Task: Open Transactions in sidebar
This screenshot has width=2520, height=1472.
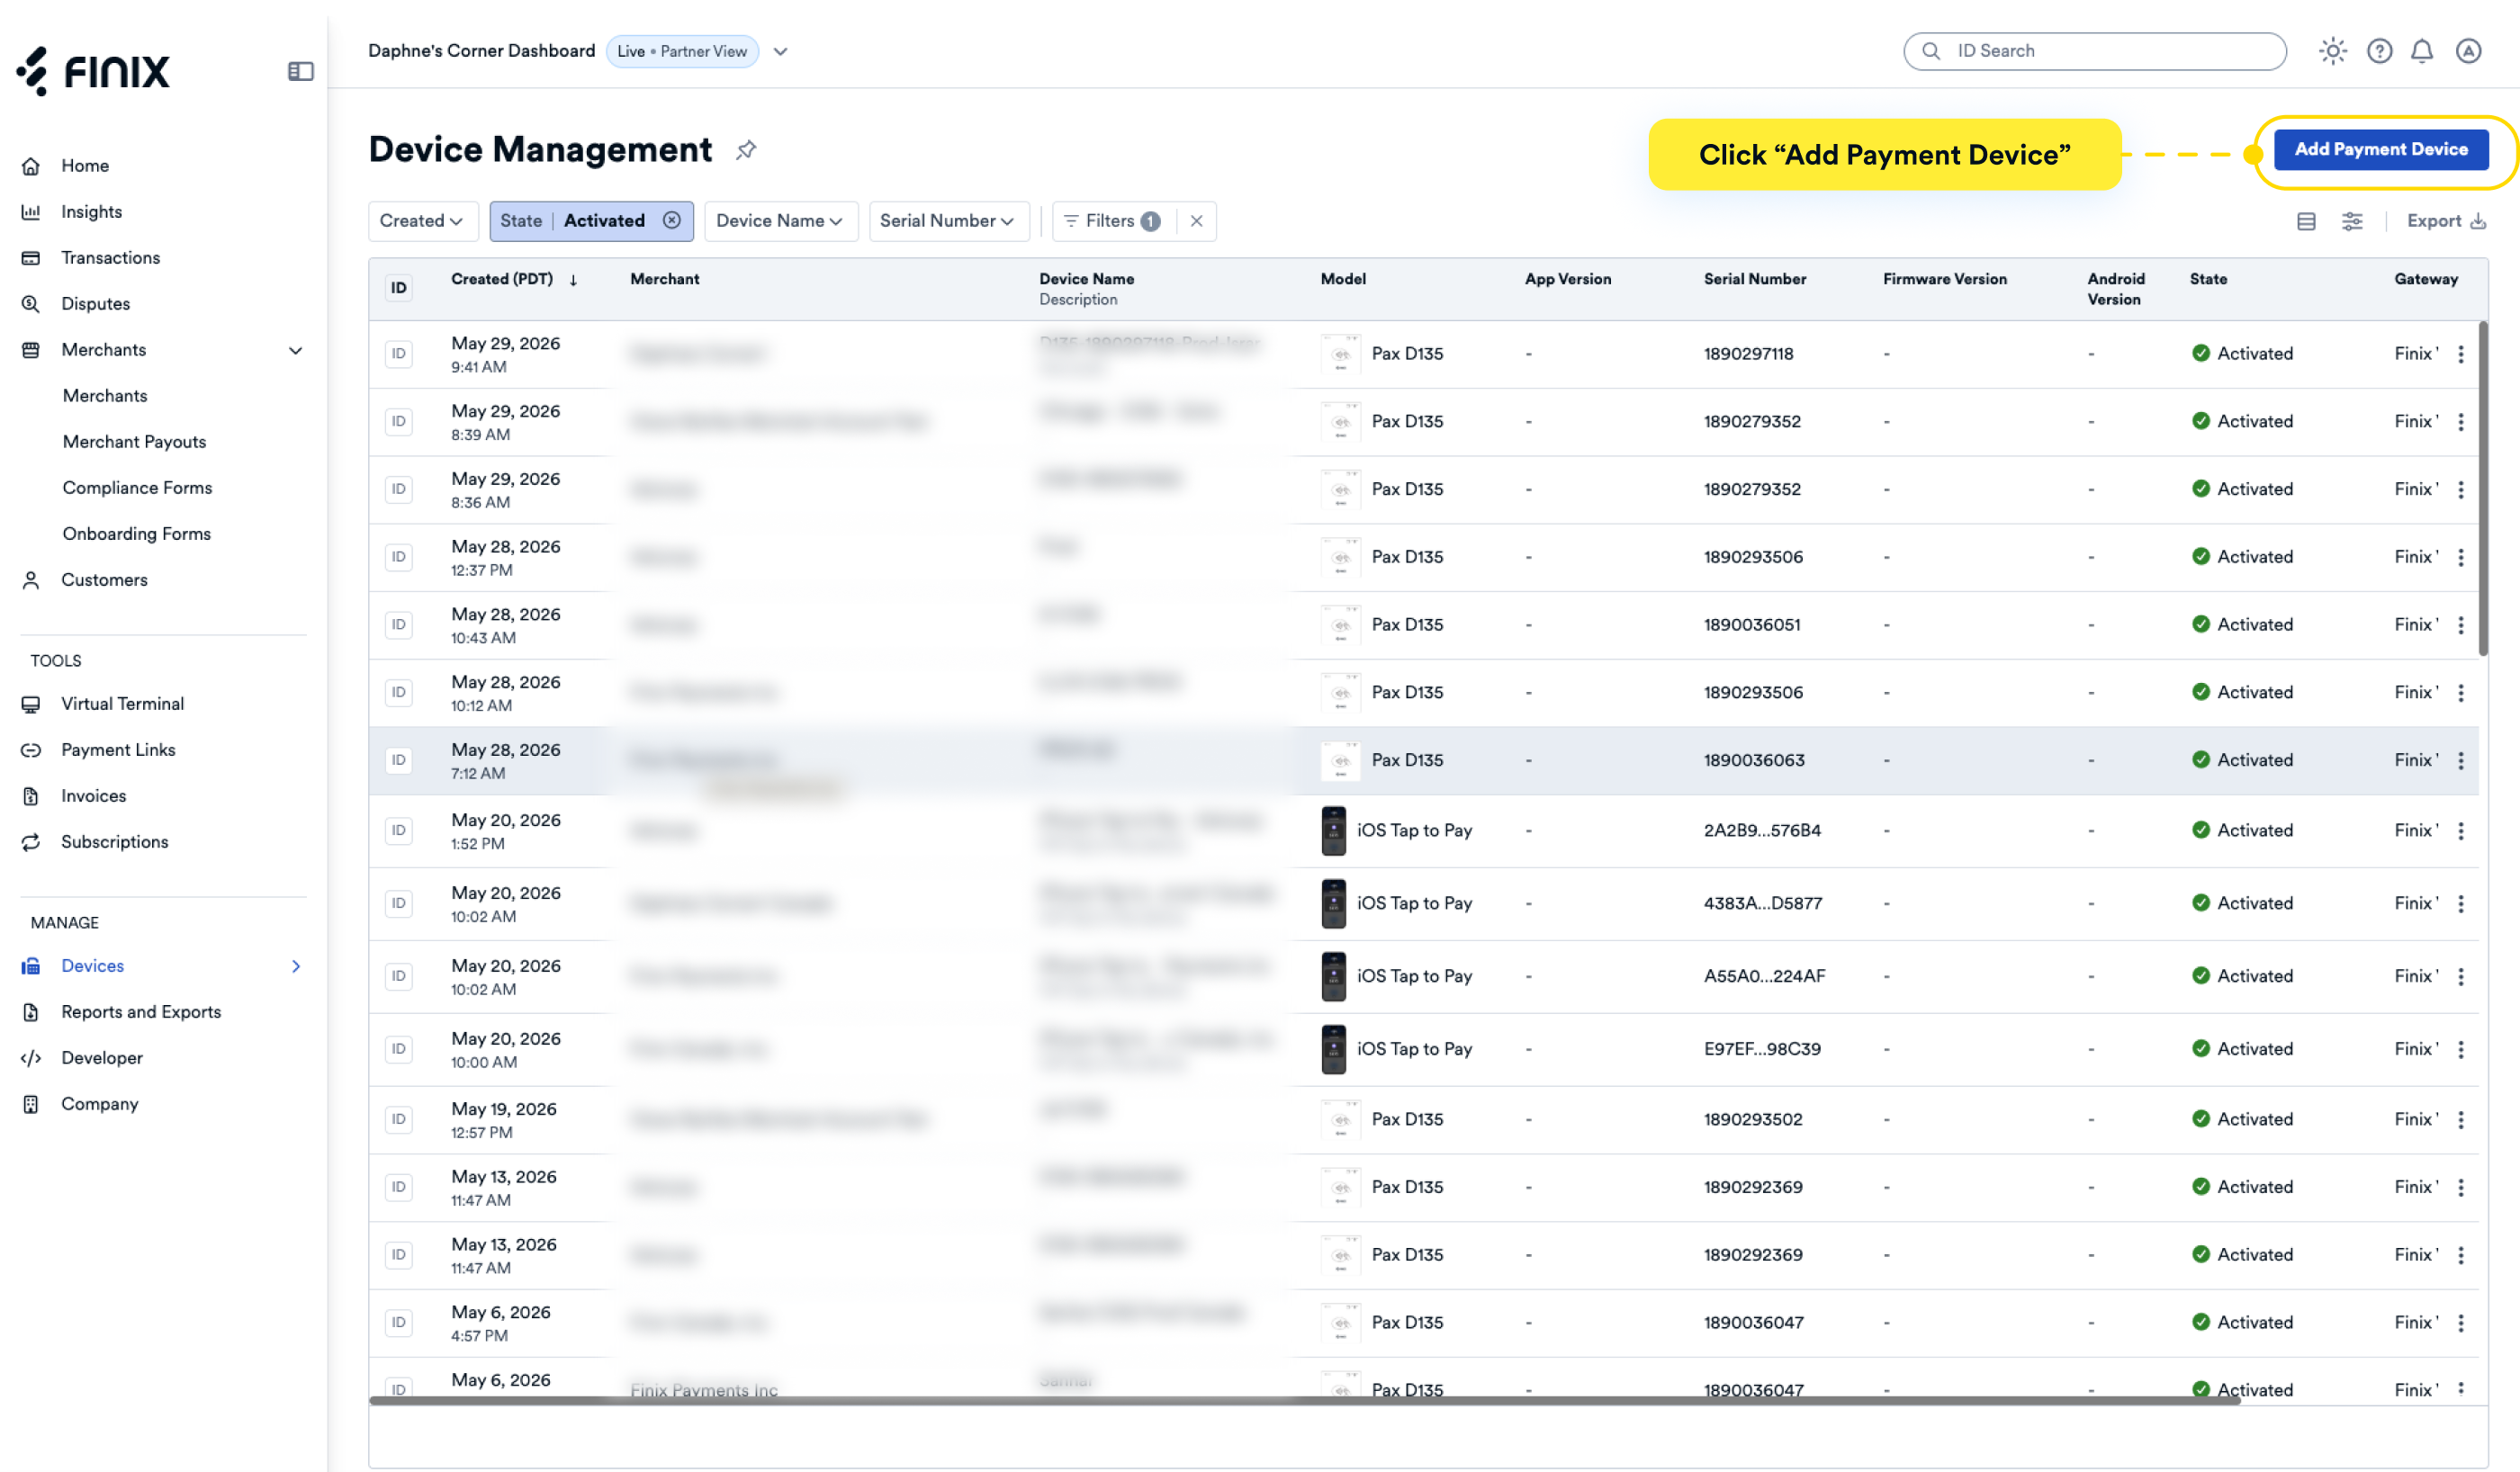Action: coord(110,258)
